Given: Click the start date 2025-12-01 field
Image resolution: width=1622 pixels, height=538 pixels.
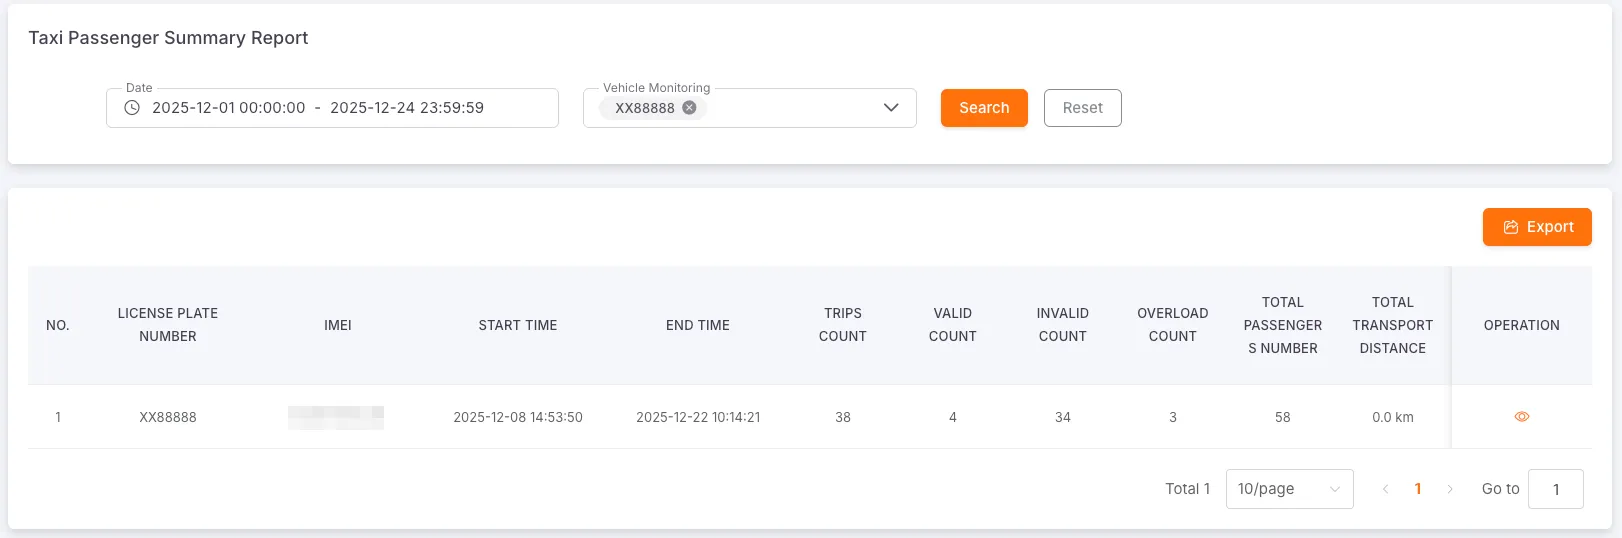Looking at the screenshot, I should (x=229, y=108).
